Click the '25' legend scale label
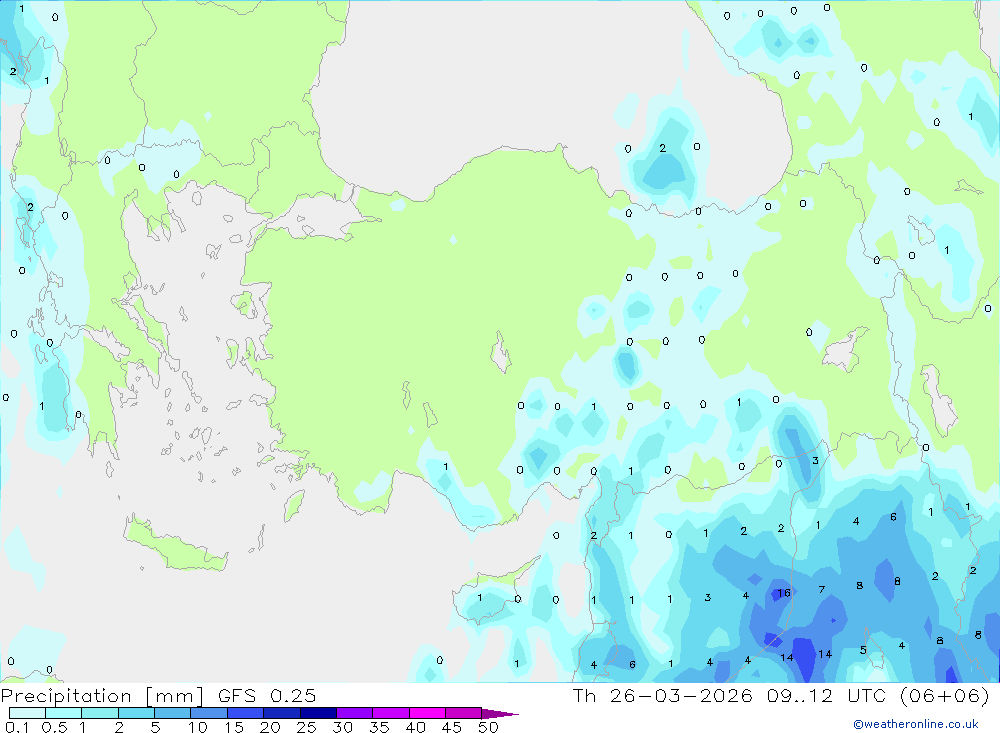Image resolution: width=1000 pixels, height=733 pixels. 306,727
